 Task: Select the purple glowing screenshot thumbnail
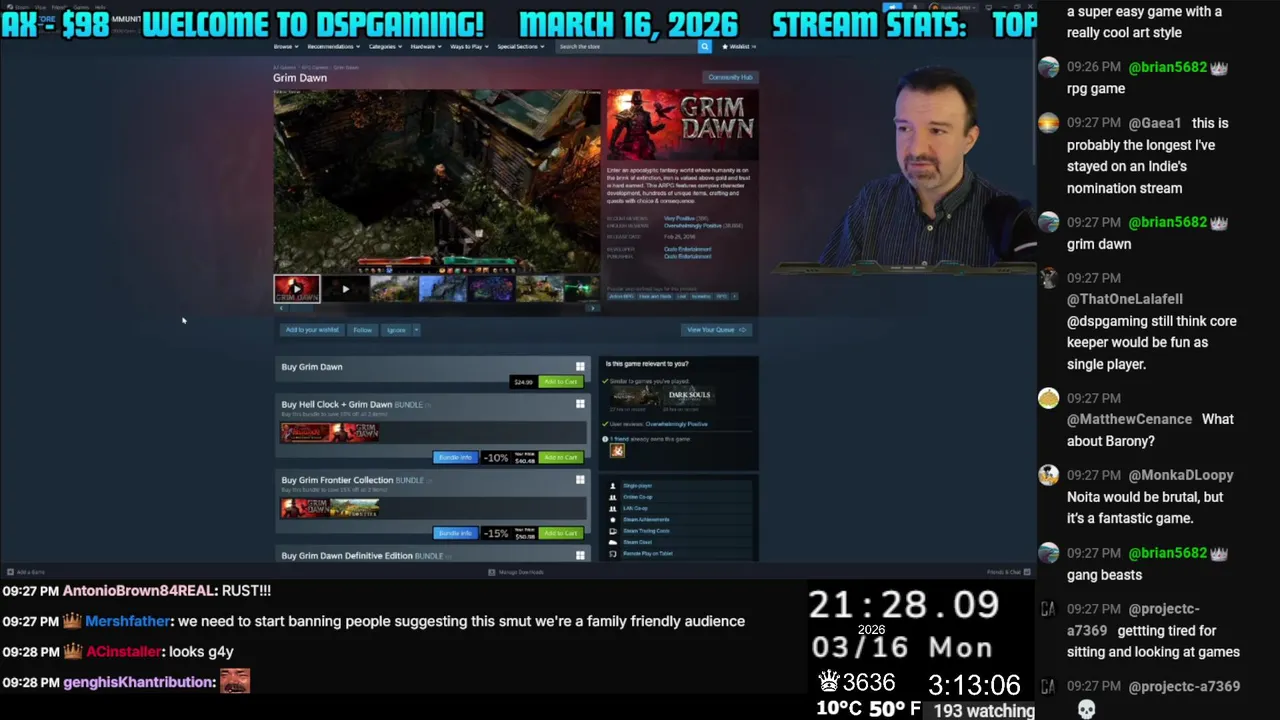(491, 289)
